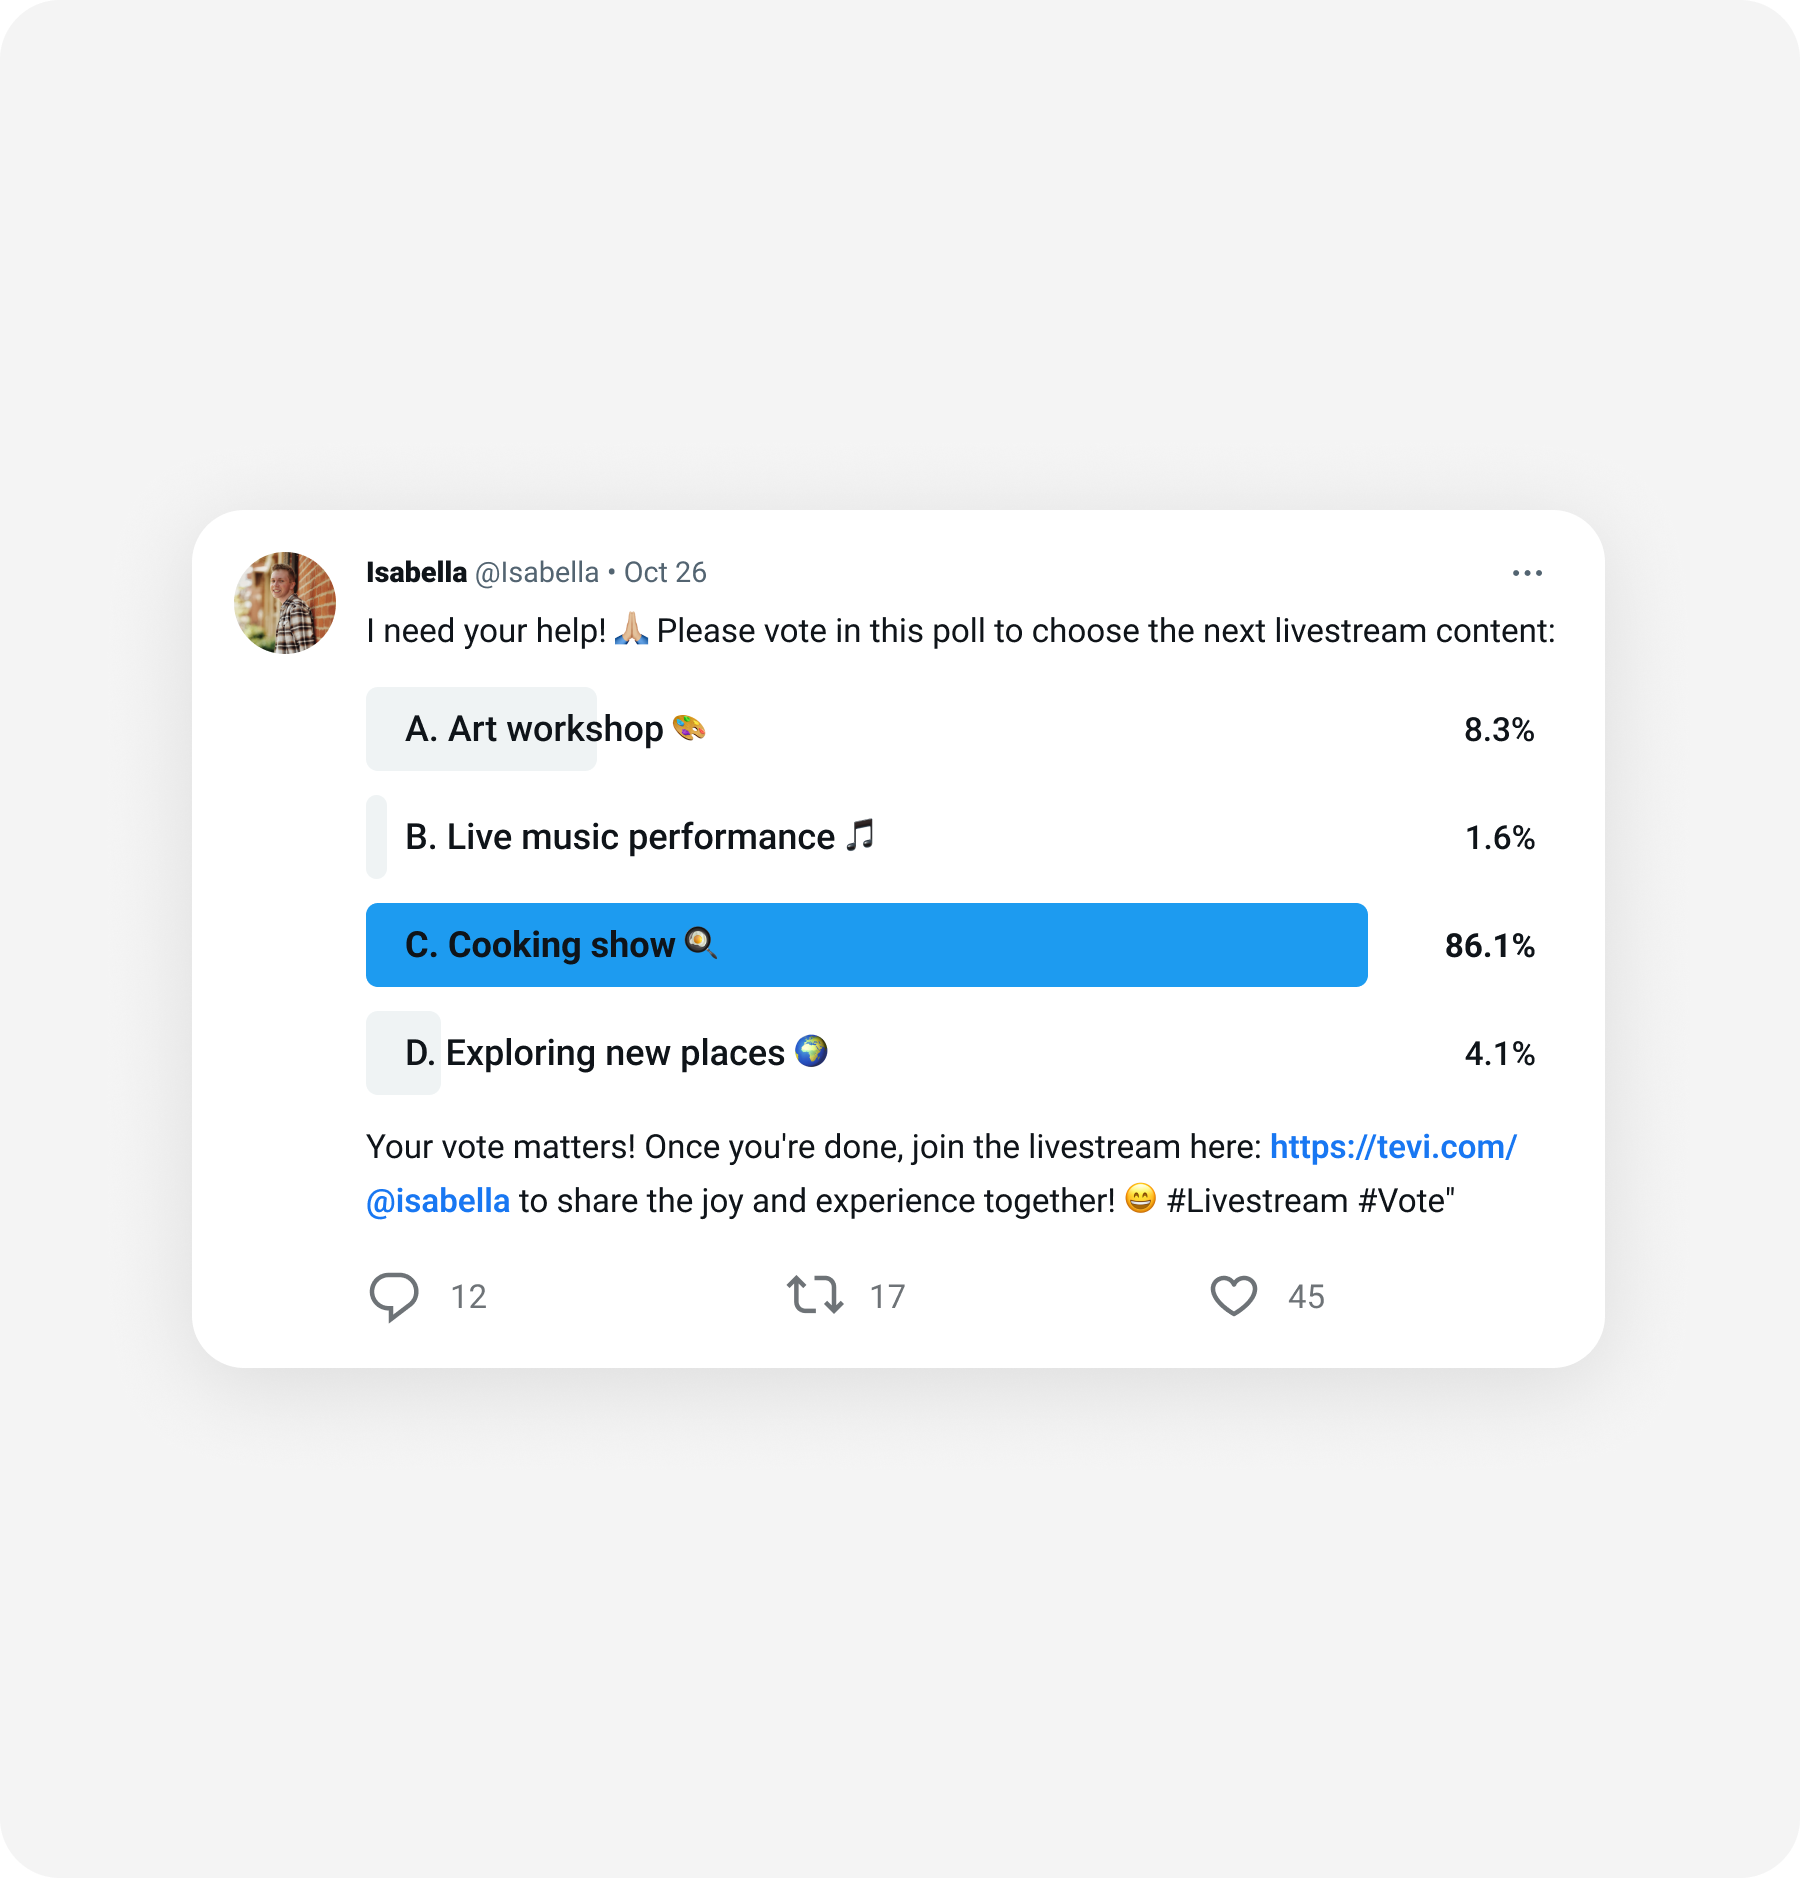1800x1878 pixels.
Task: Click the reply speech bubble icon
Action: (394, 1297)
